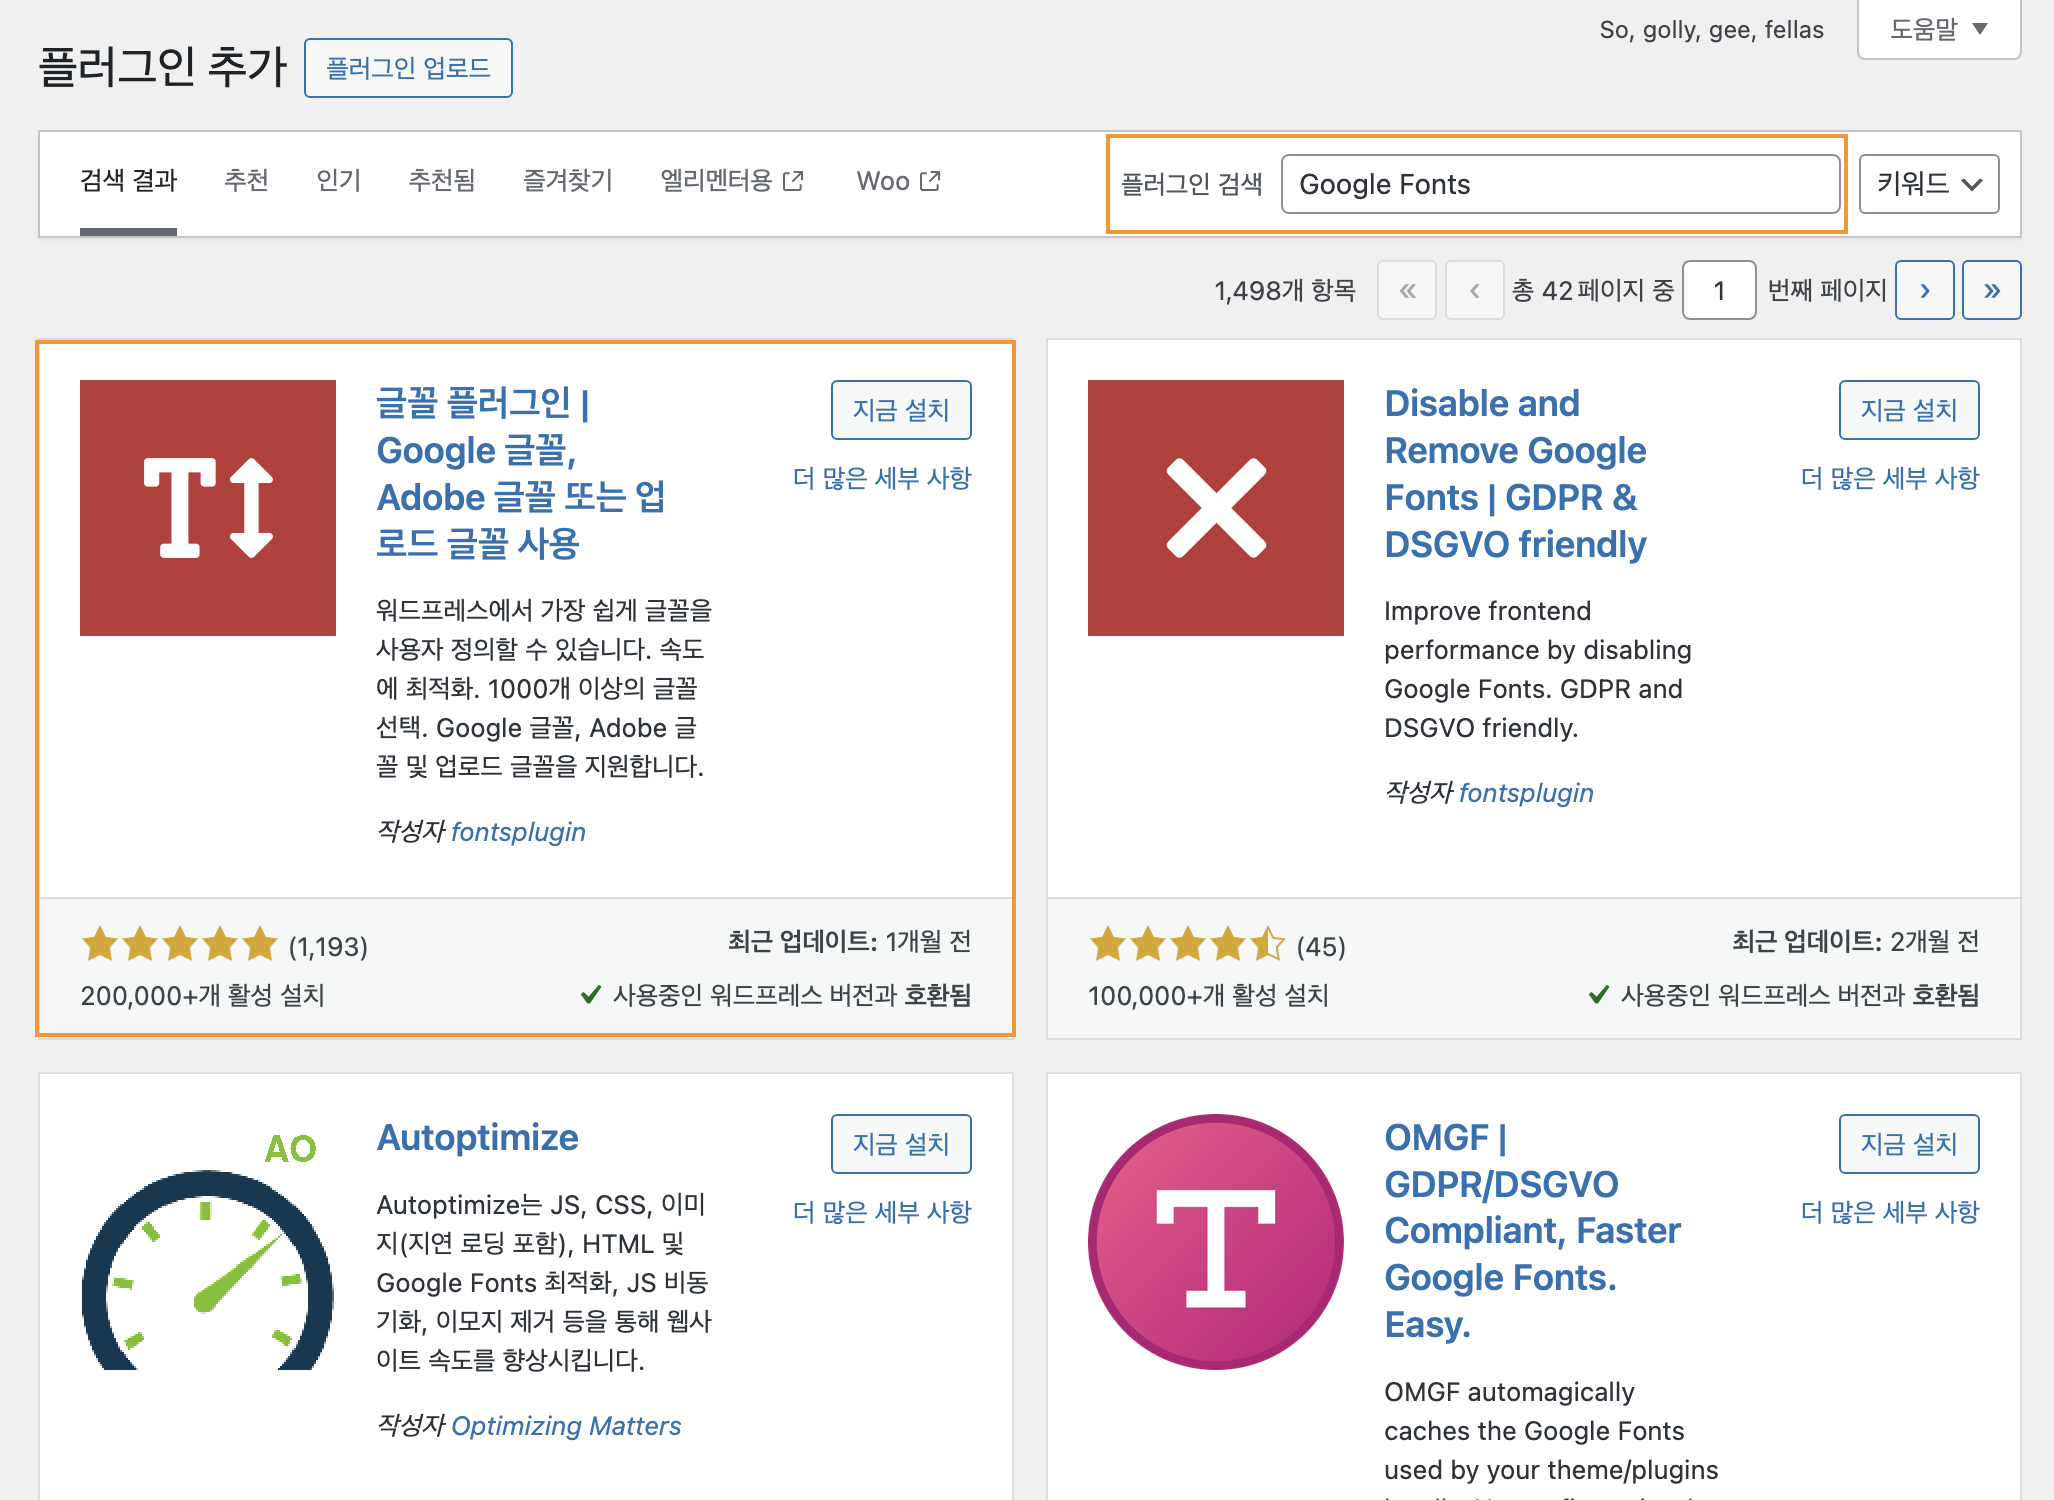Click the five-star rating of Fonts Plugin
The width and height of the screenshot is (2054, 1500).
coord(180,944)
